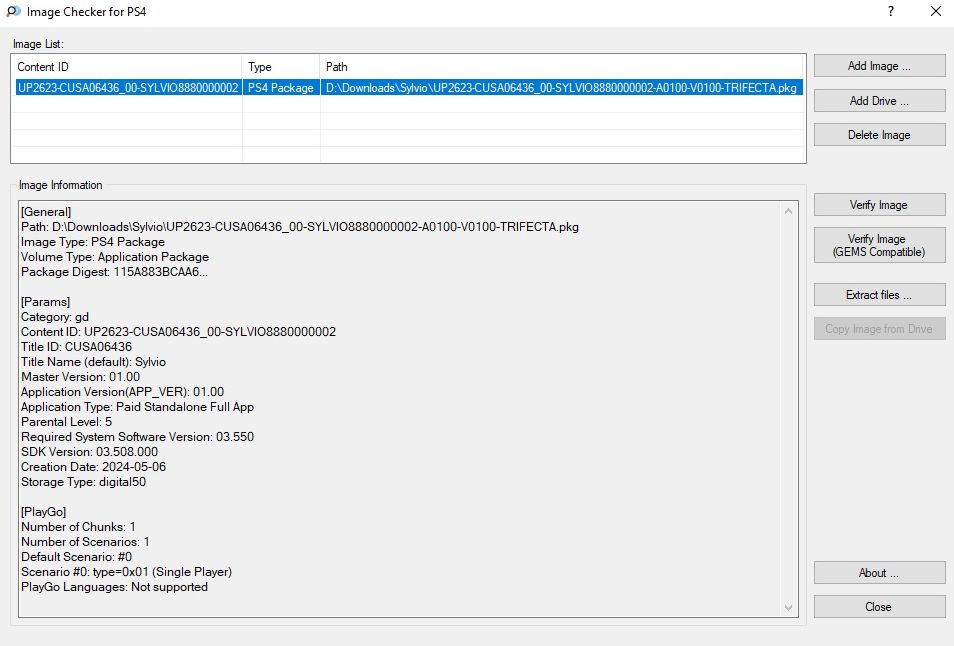954x646 pixels.
Task: Click the Path line in Image Information
Action: coord(300,227)
